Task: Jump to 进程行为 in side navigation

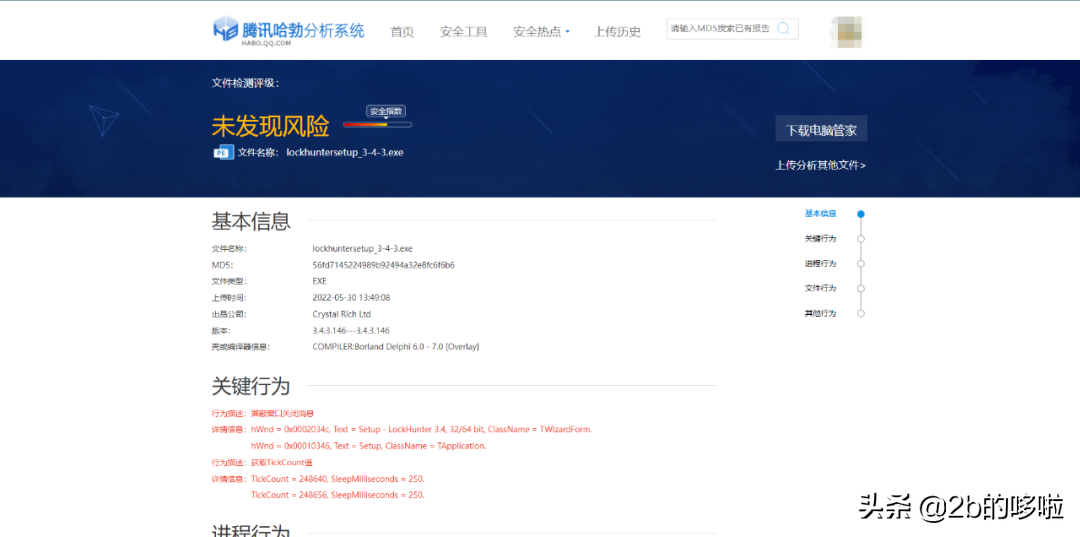Action: point(820,263)
